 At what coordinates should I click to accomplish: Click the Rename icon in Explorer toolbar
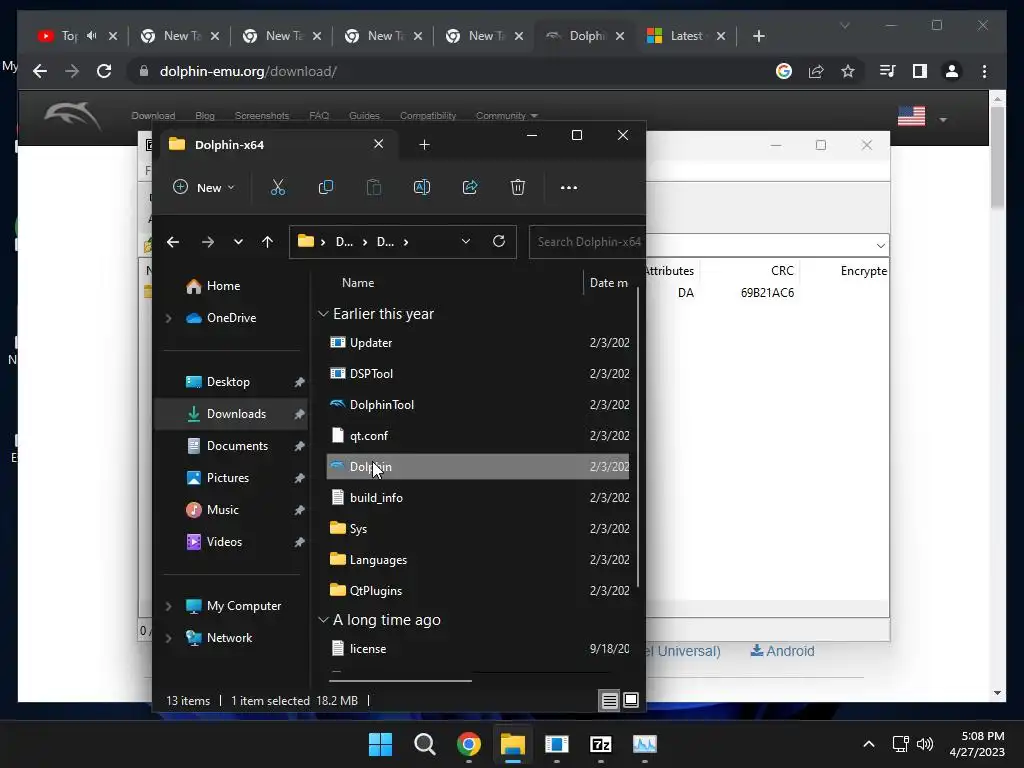(422, 187)
